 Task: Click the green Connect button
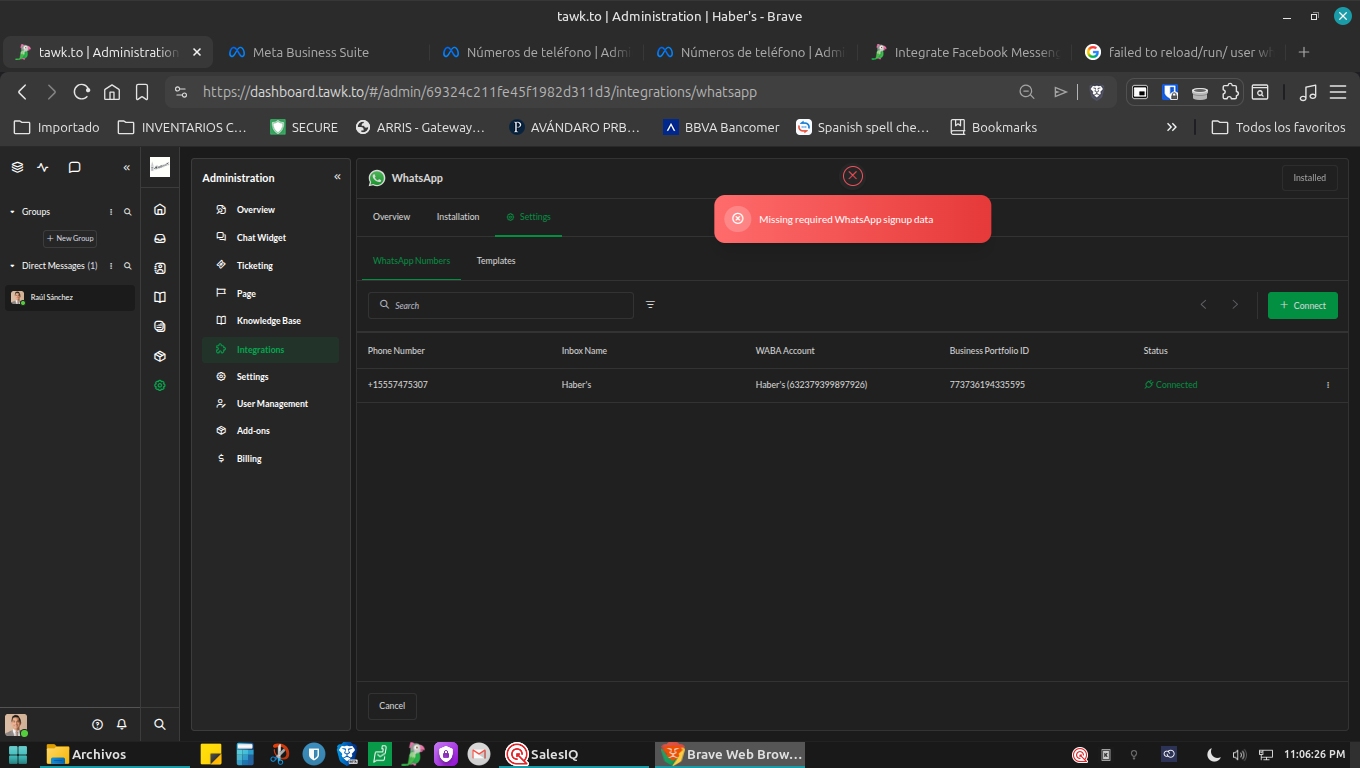(1302, 305)
